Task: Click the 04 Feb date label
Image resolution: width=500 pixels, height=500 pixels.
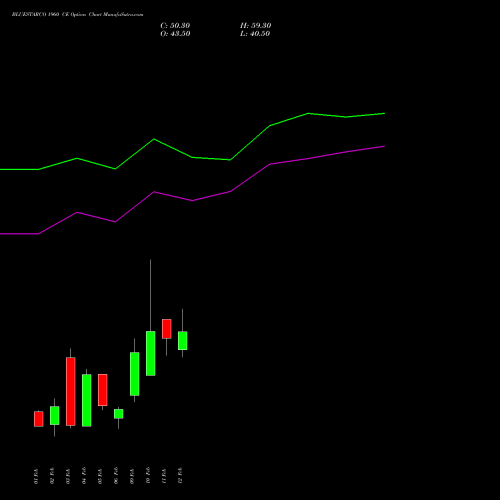Action: tap(84, 476)
